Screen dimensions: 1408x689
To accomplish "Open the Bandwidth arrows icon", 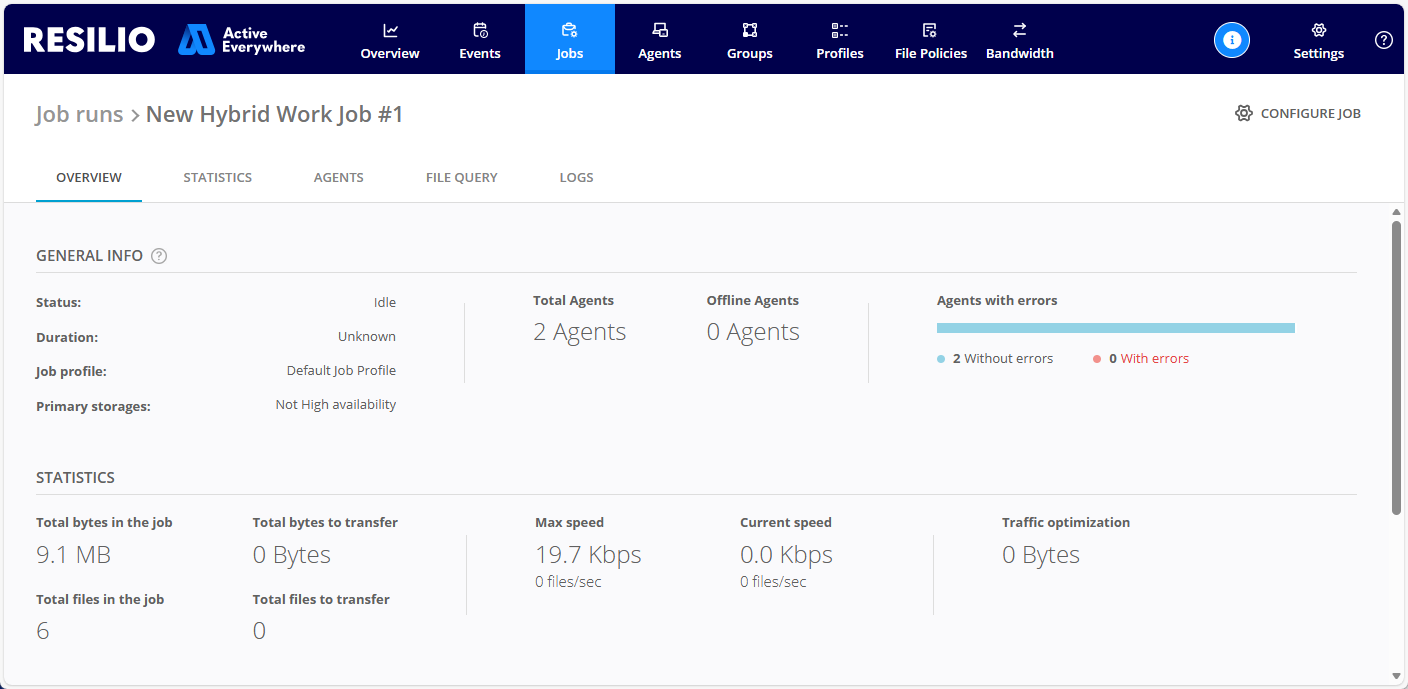I will pyautogui.click(x=1019, y=31).
